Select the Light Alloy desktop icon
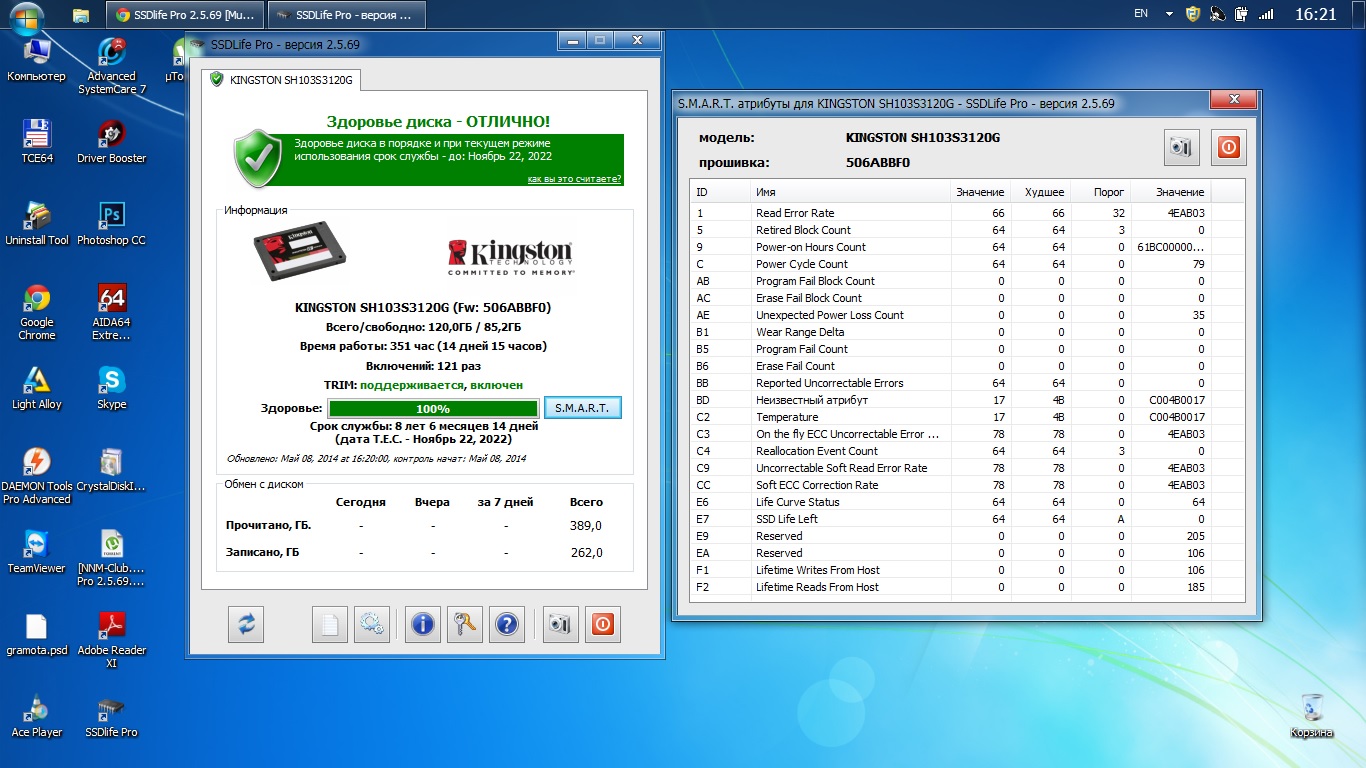 37,389
